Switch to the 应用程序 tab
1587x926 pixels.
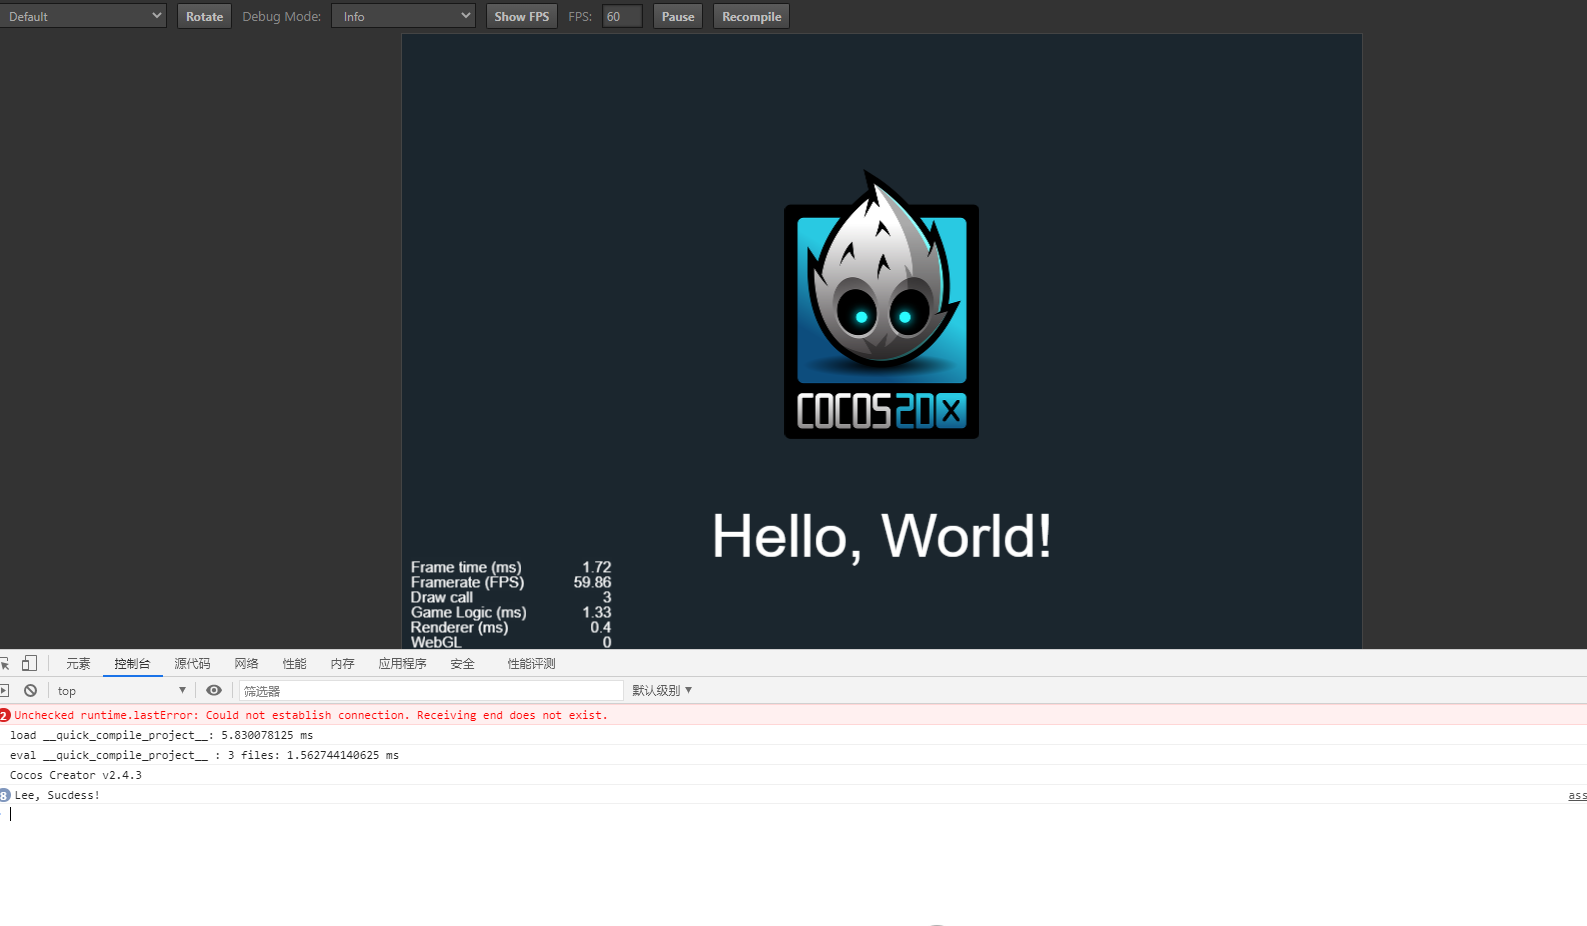pos(402,663)
